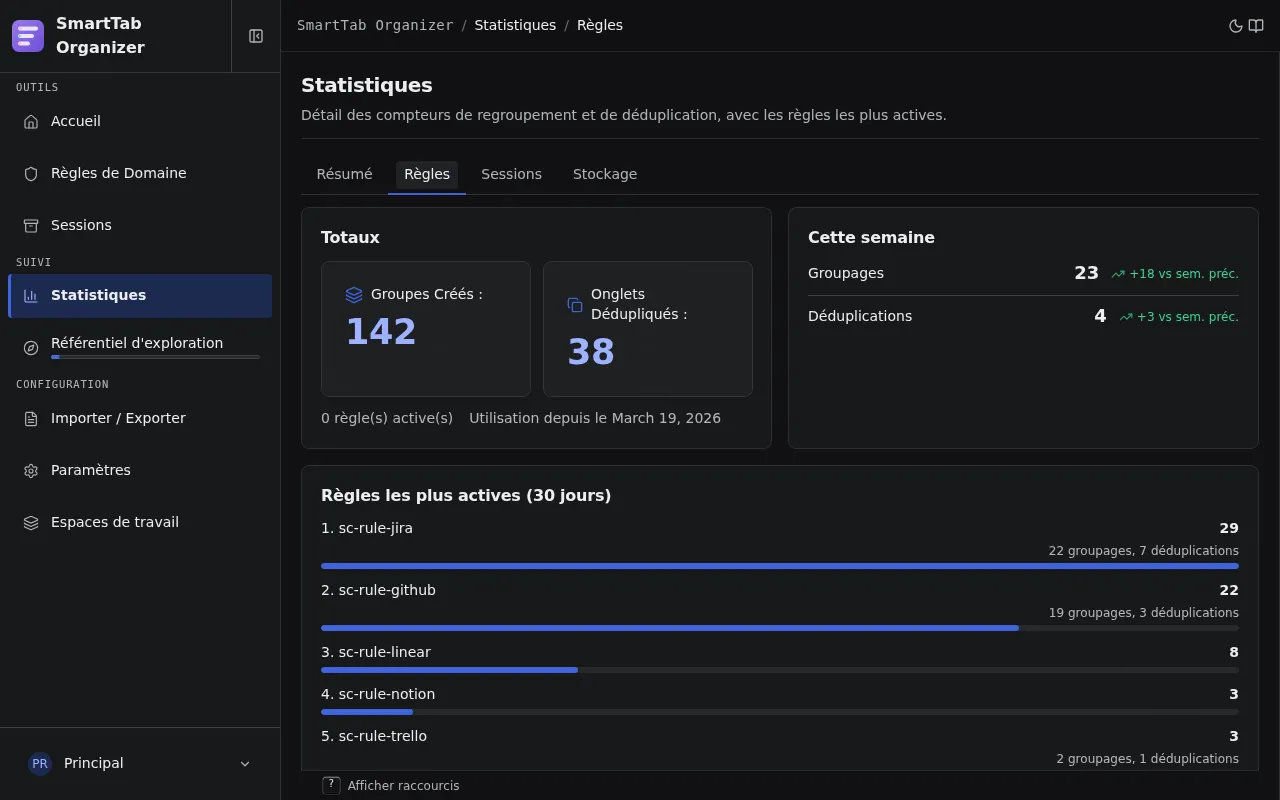Image resolution: width=1280 pixels, height=800 pixels.
Task: Click the Importer / Exporter file icon
Action: click(x=31, y=419)
